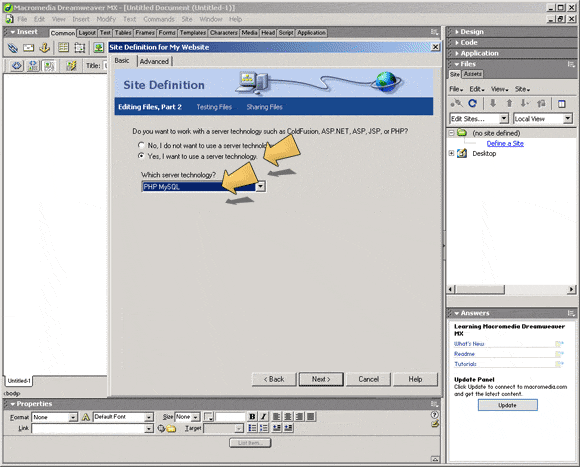This screenshot has height=467, width=580.
Task: Click Connect to remote host icon
Action: (457, 104)
